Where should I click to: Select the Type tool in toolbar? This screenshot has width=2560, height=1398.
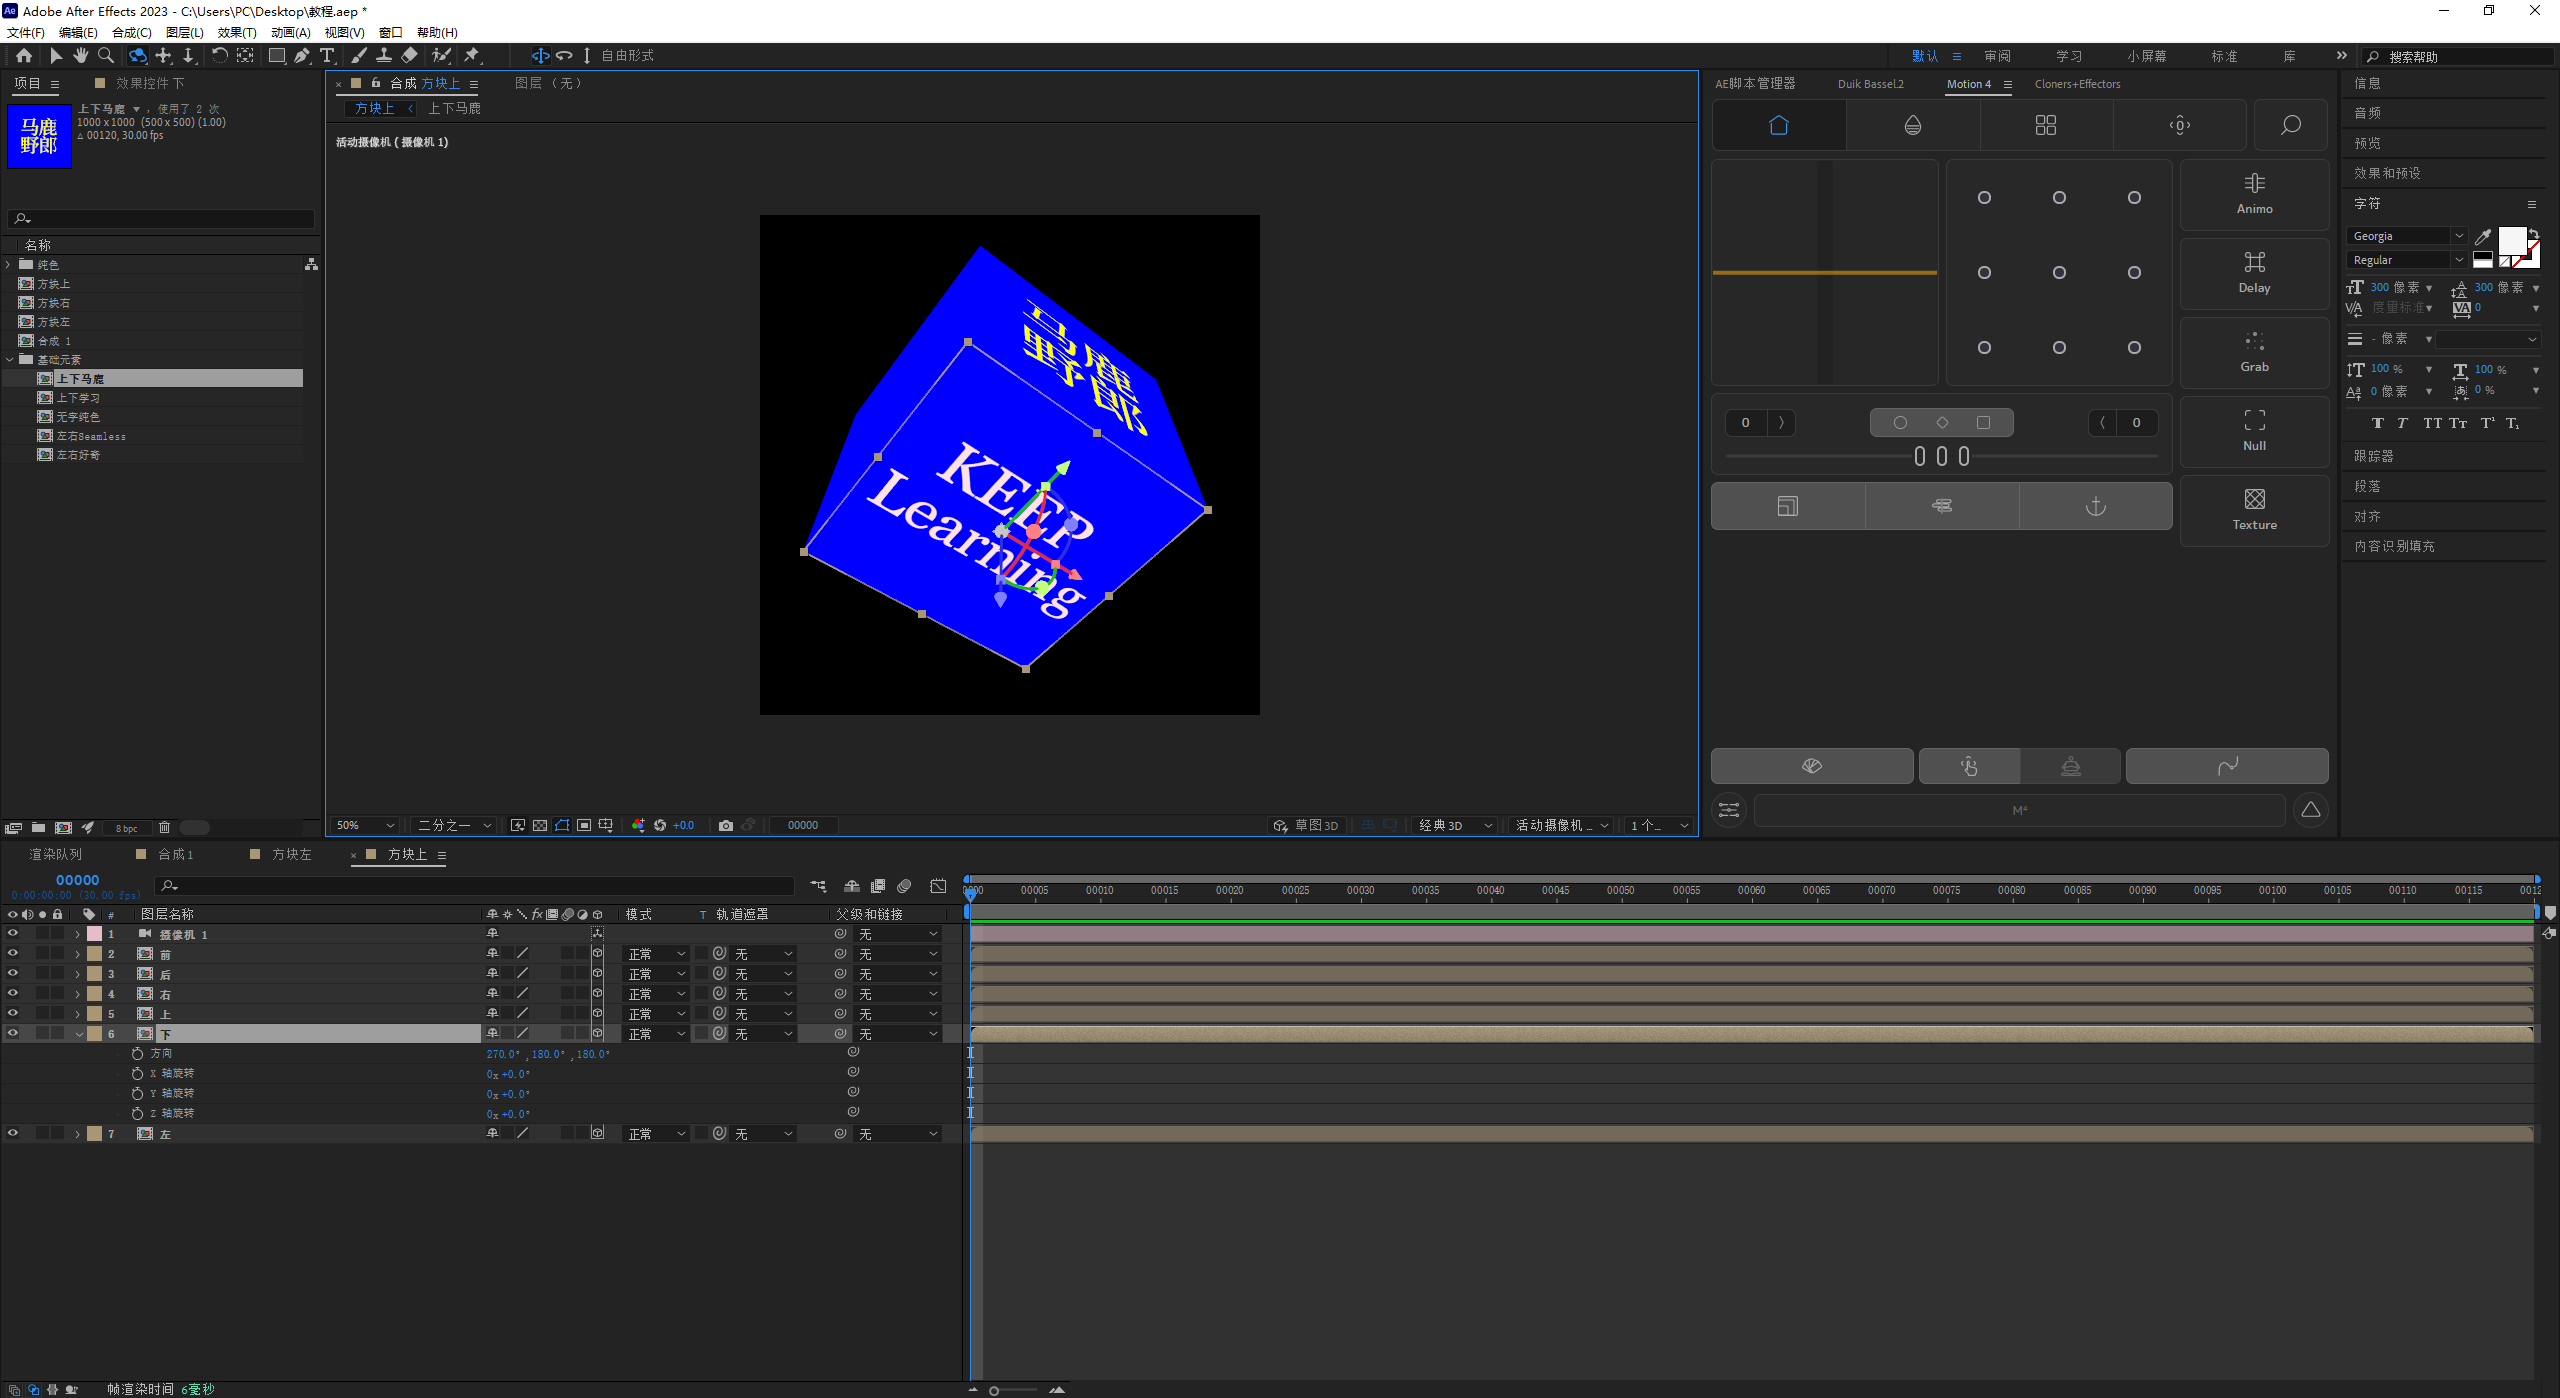coord(327,56)
